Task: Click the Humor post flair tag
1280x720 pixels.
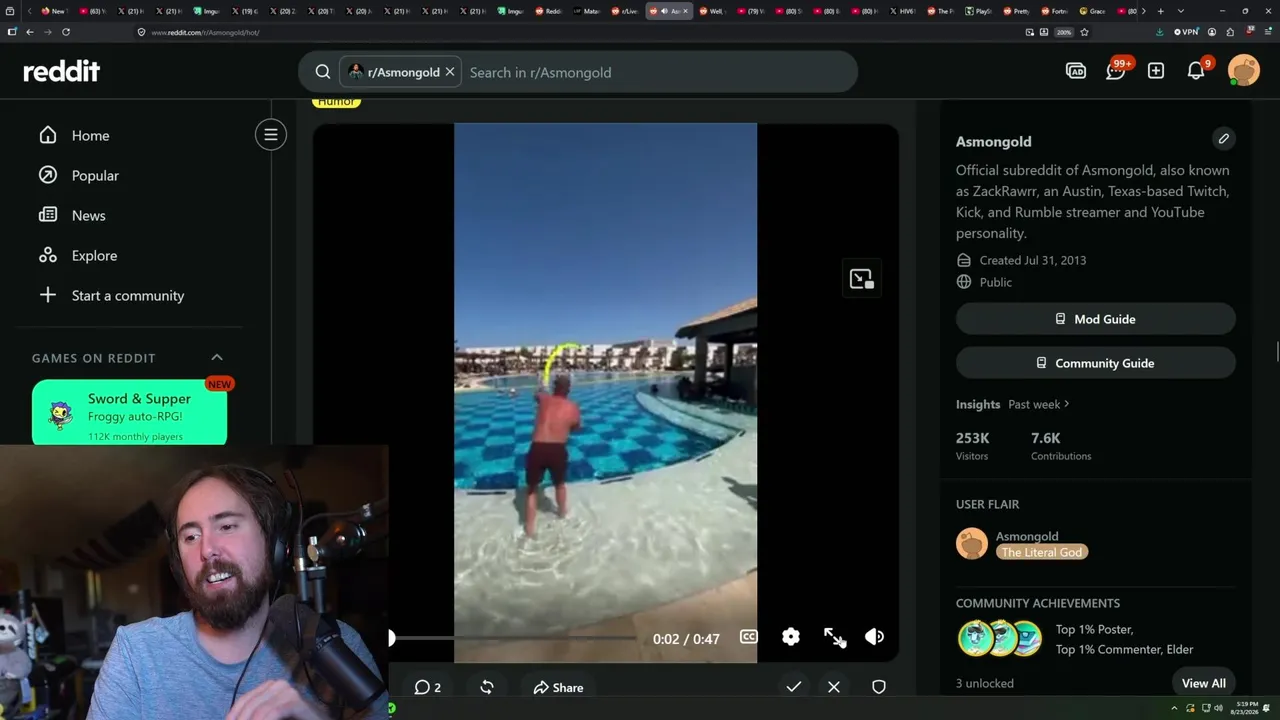Action: 336,102
